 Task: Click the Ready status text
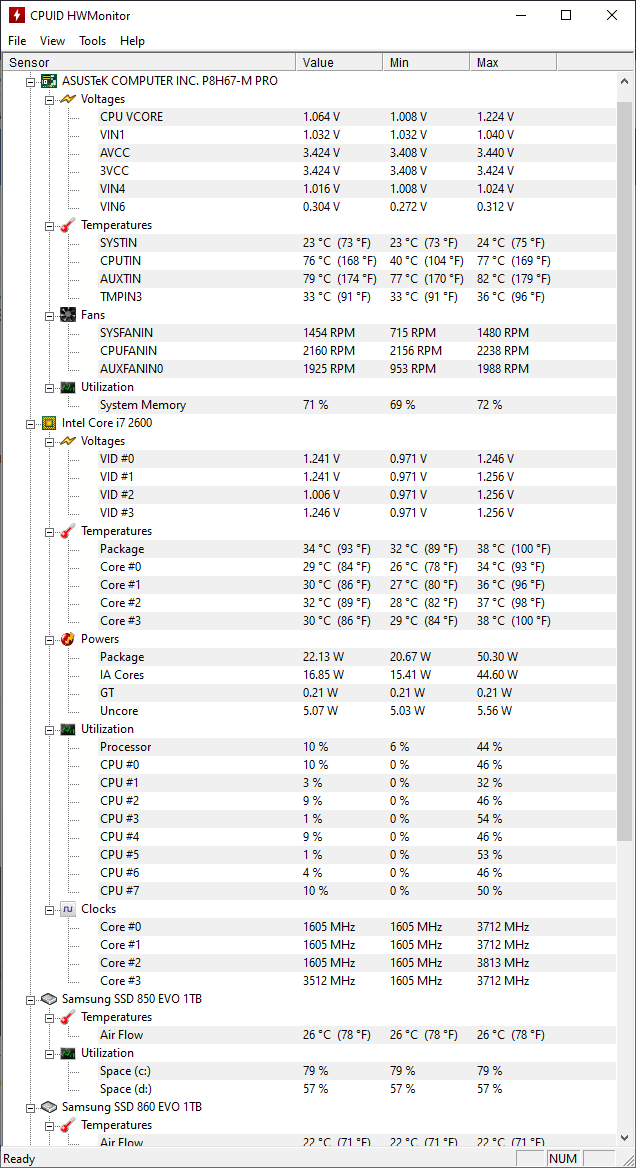pos(19,1158)
